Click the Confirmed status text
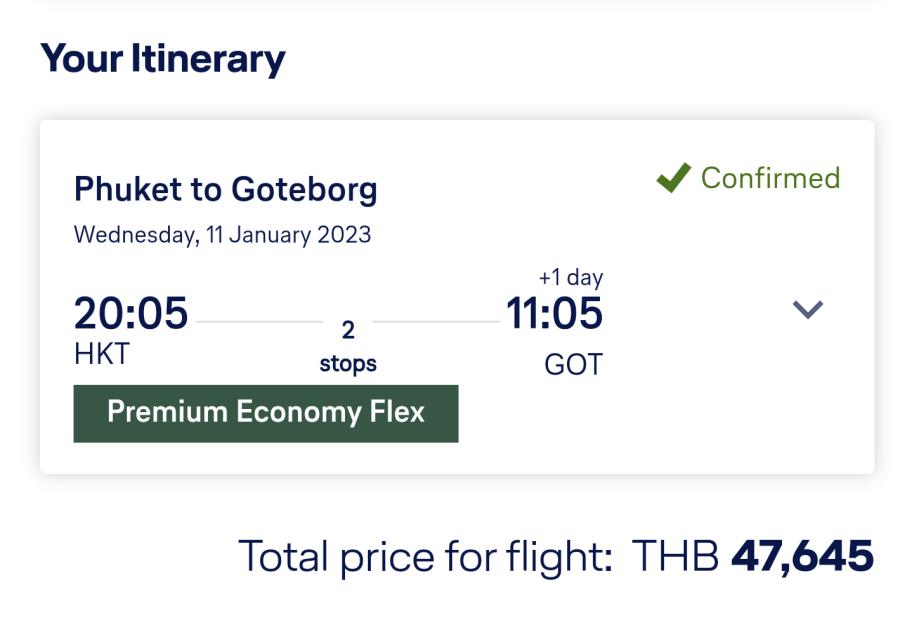The height and width of the screenshot is (637, 900). (x=770, y=178)
